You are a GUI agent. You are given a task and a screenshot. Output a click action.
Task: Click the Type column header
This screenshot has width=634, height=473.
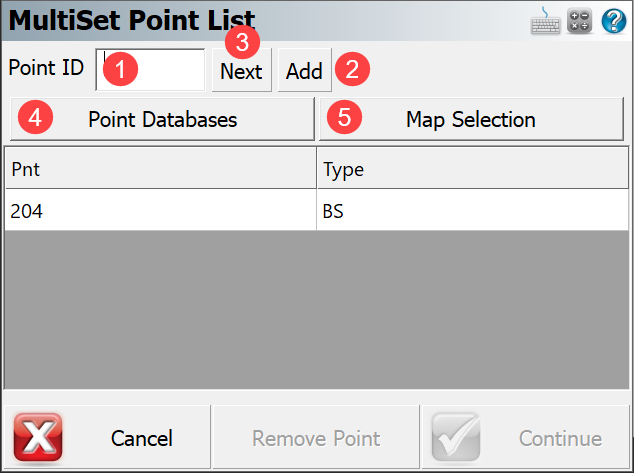473,169
